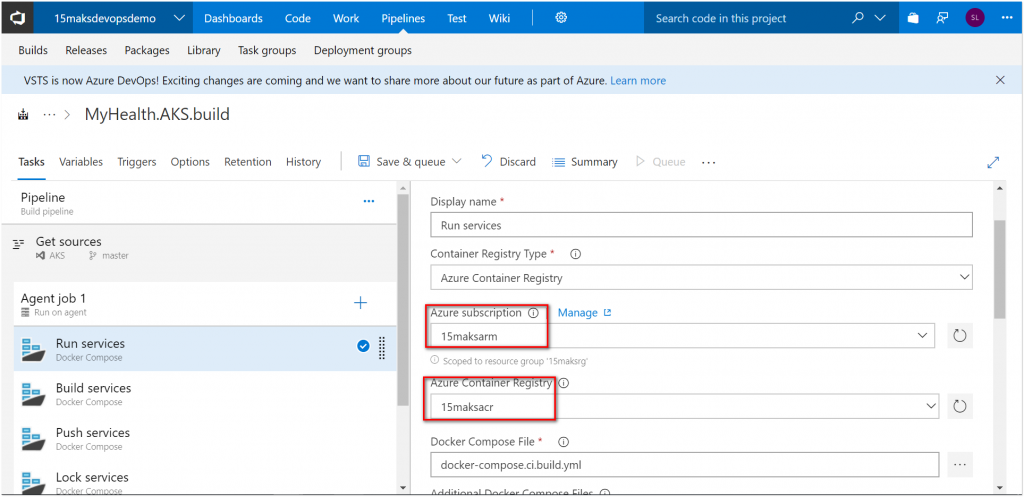Go to Code hub
Image resolution: width=1024 pixels, height=497 pixels.
pyautogui.click(x=298, y=18)
